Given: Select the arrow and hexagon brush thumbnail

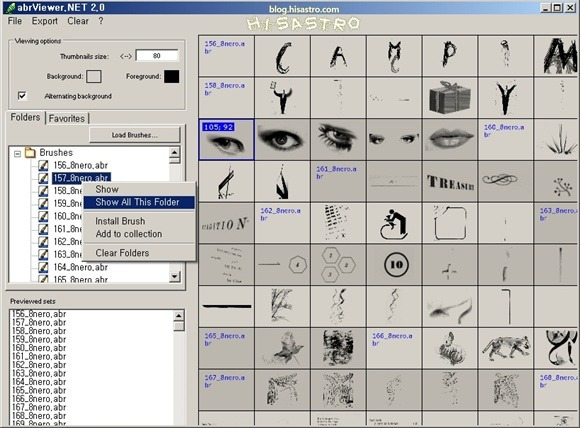Looking at the screenshot, I should tap(283, 265).
